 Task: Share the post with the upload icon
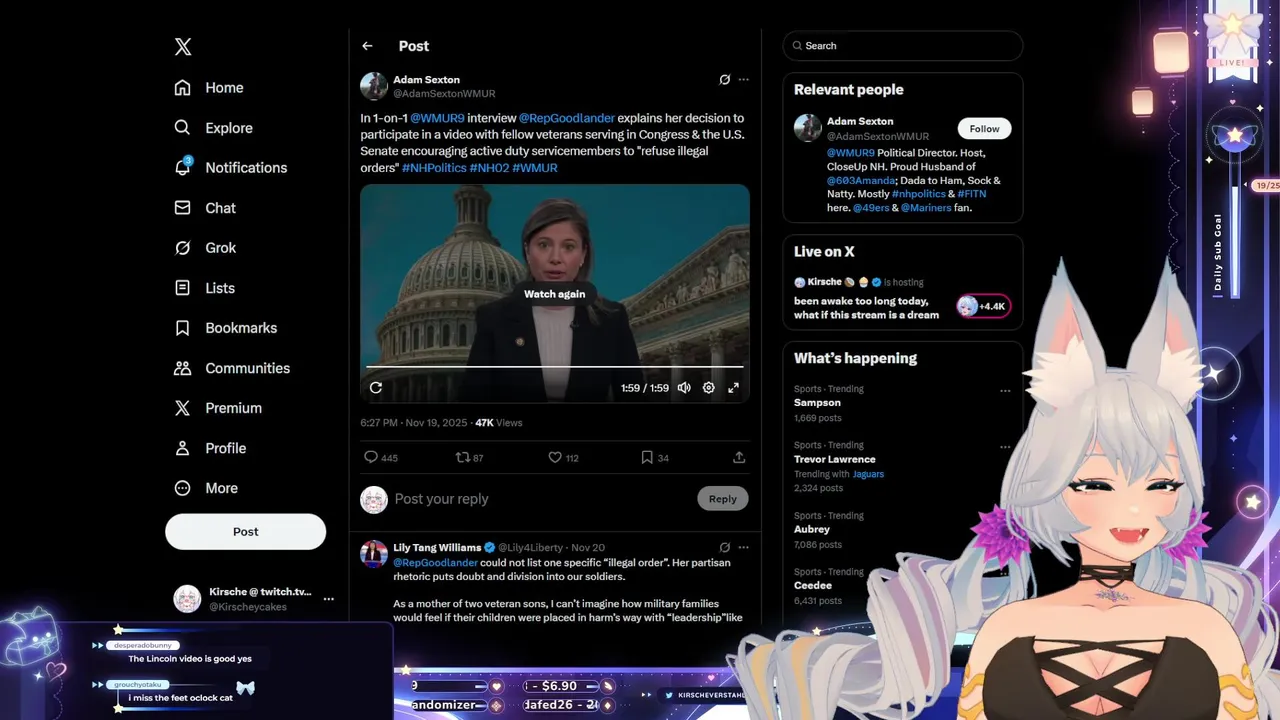pyautogui.click(x=739, y=457)
